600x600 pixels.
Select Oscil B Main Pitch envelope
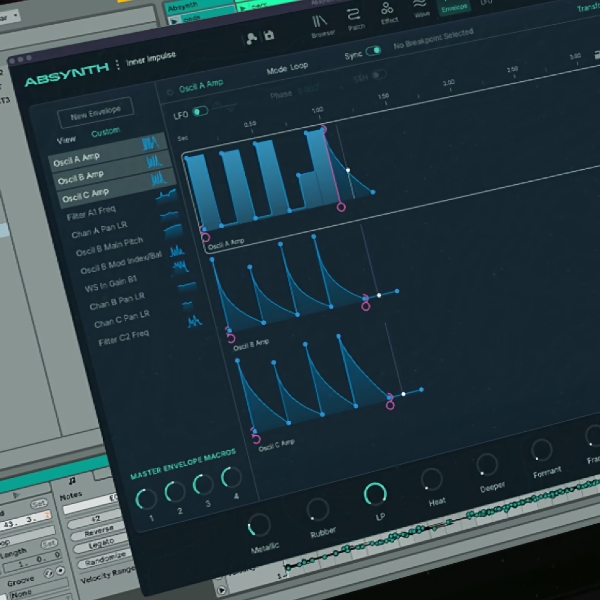109,247
